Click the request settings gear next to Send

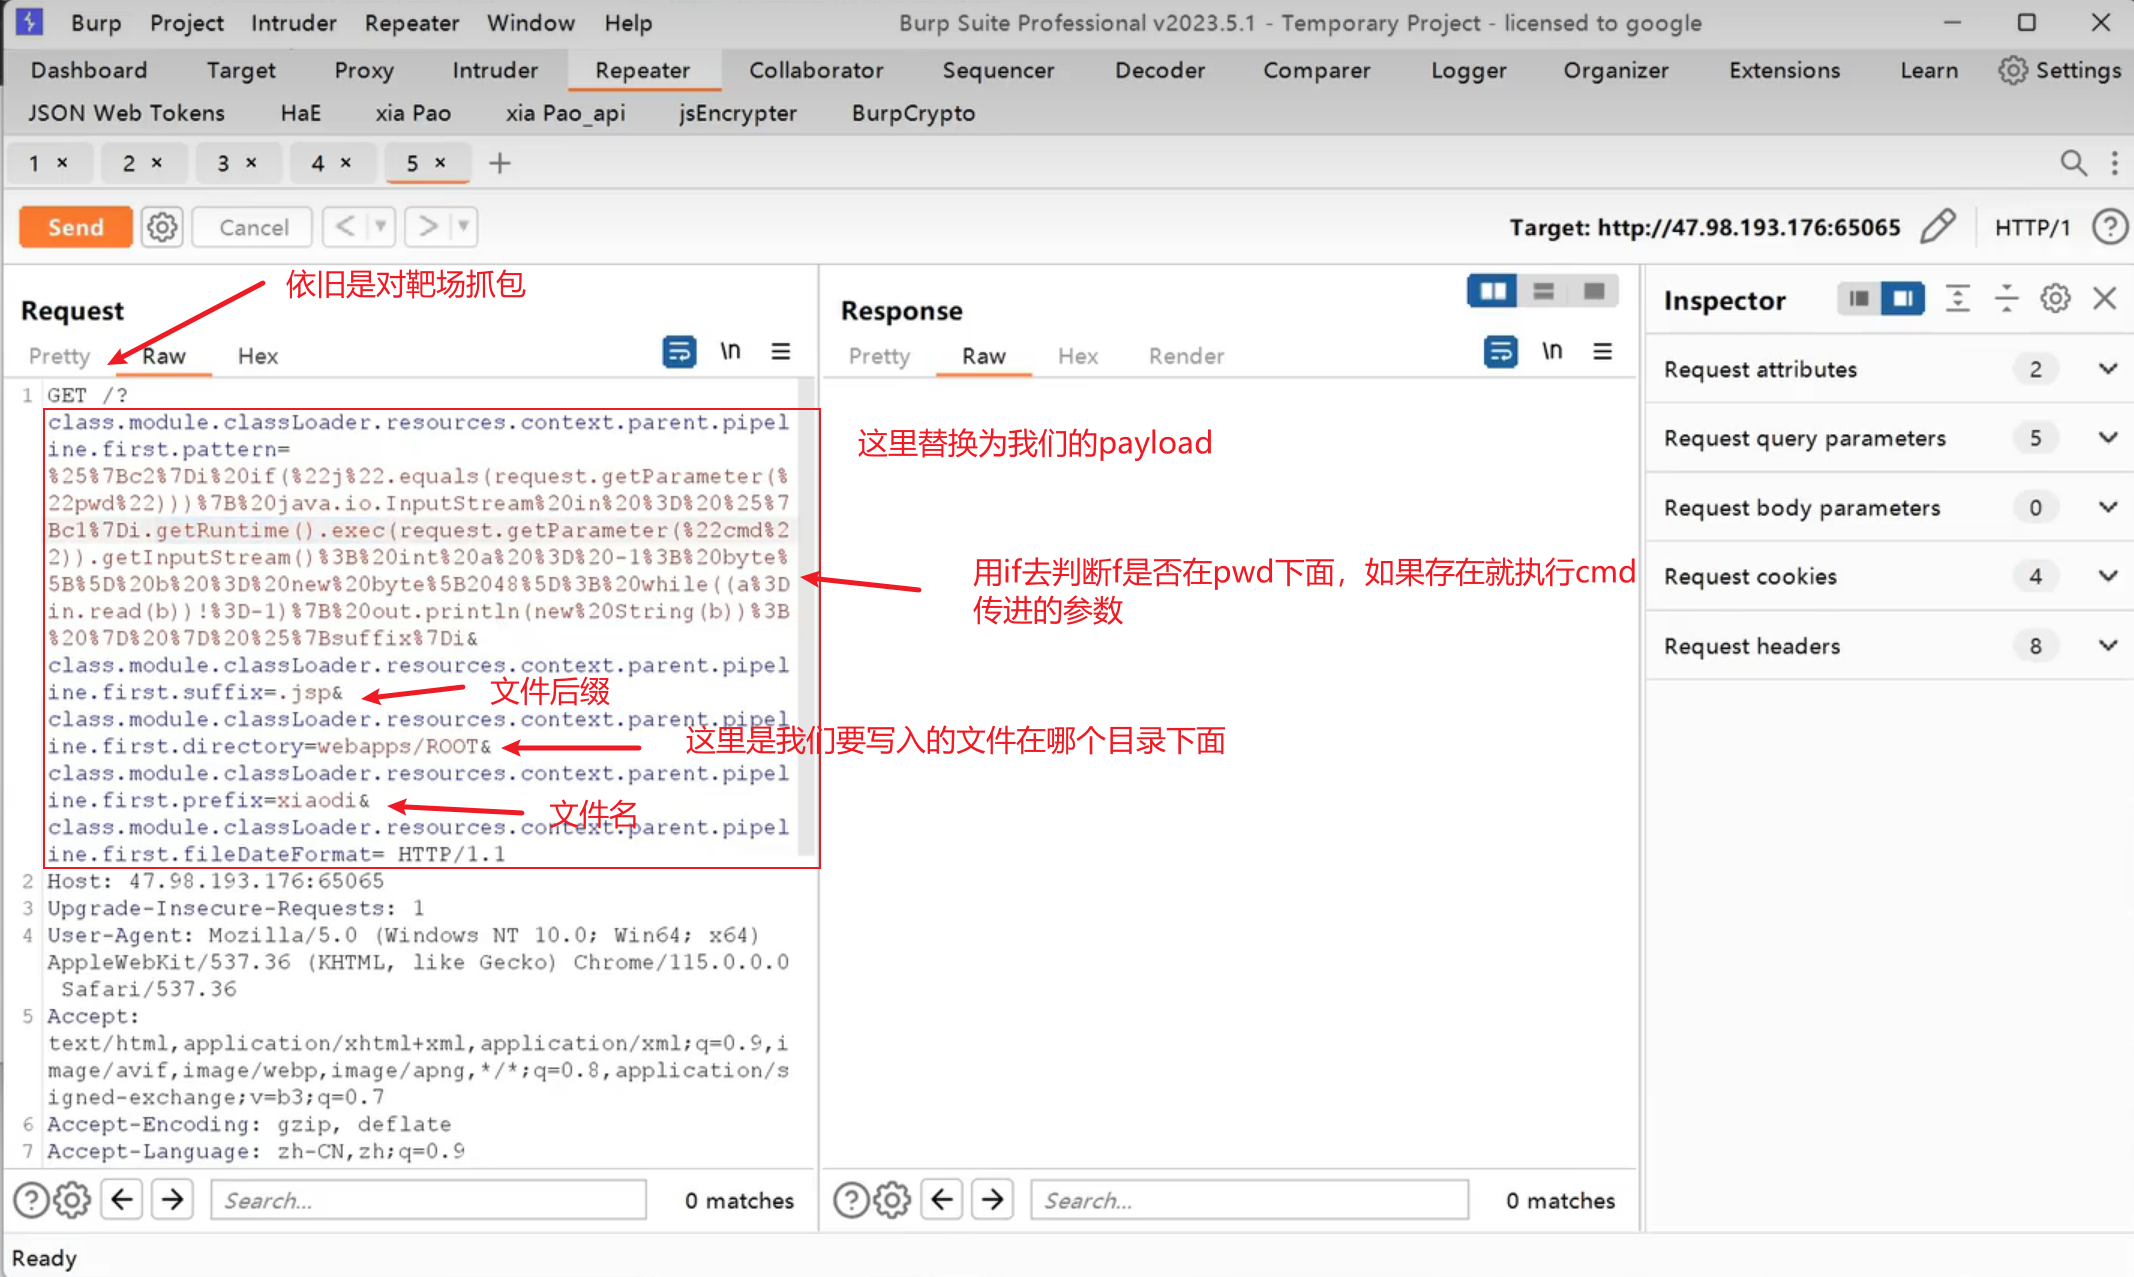[162, 228]
